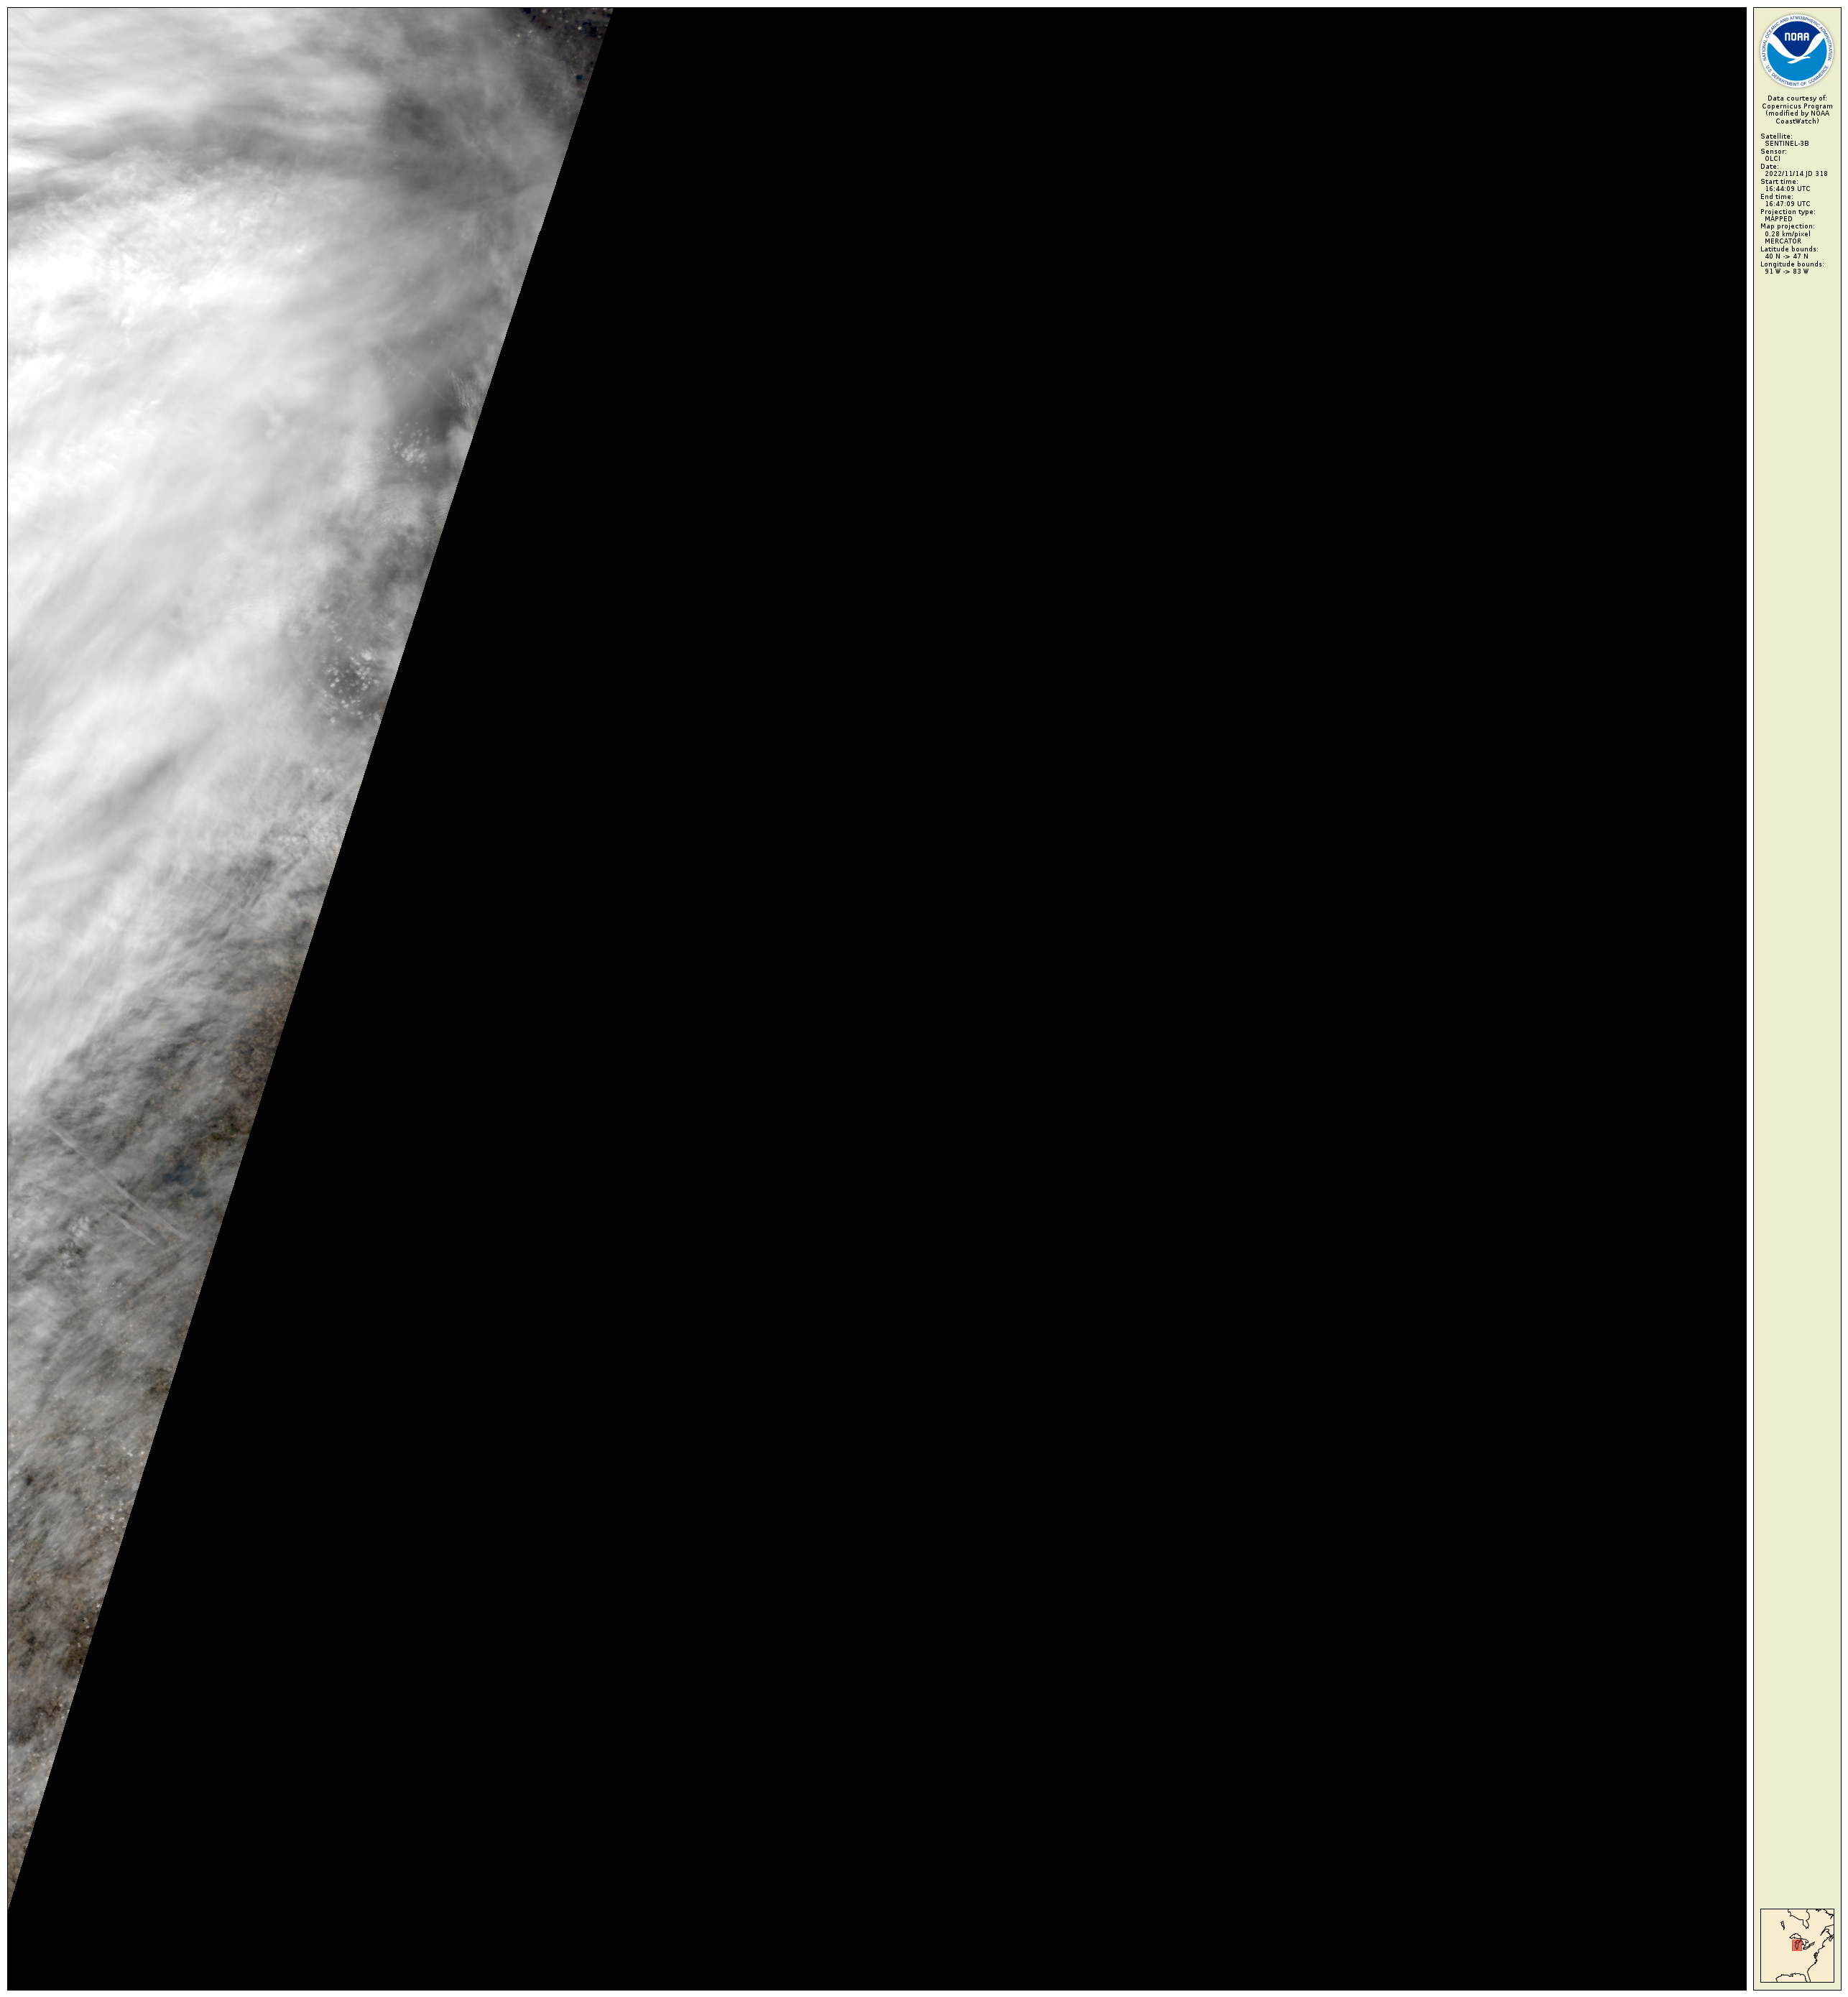Click the '0.28 km/pixel' resolution value

click(1788, 234)
